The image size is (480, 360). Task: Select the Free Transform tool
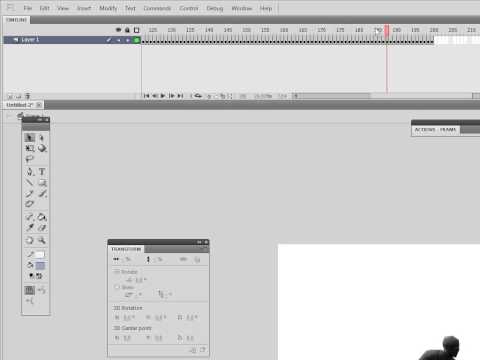tap(30, 148)
